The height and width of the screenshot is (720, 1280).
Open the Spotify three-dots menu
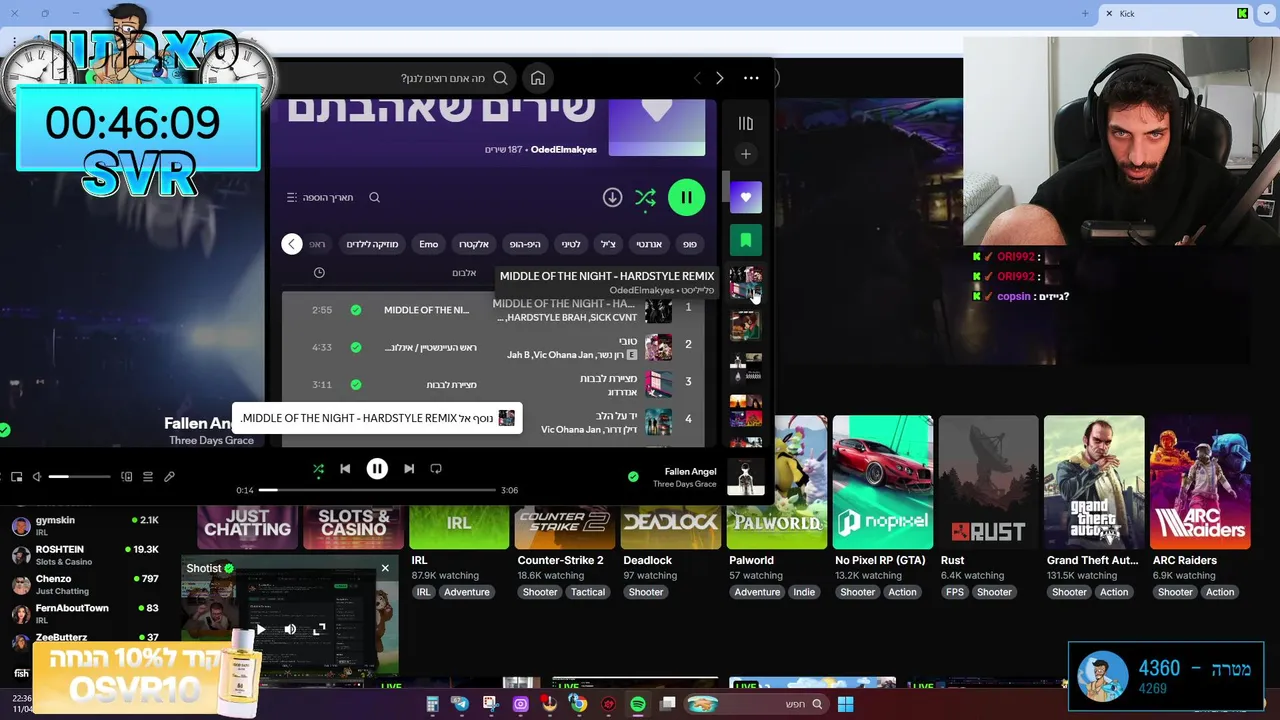[x=751, y=78]
